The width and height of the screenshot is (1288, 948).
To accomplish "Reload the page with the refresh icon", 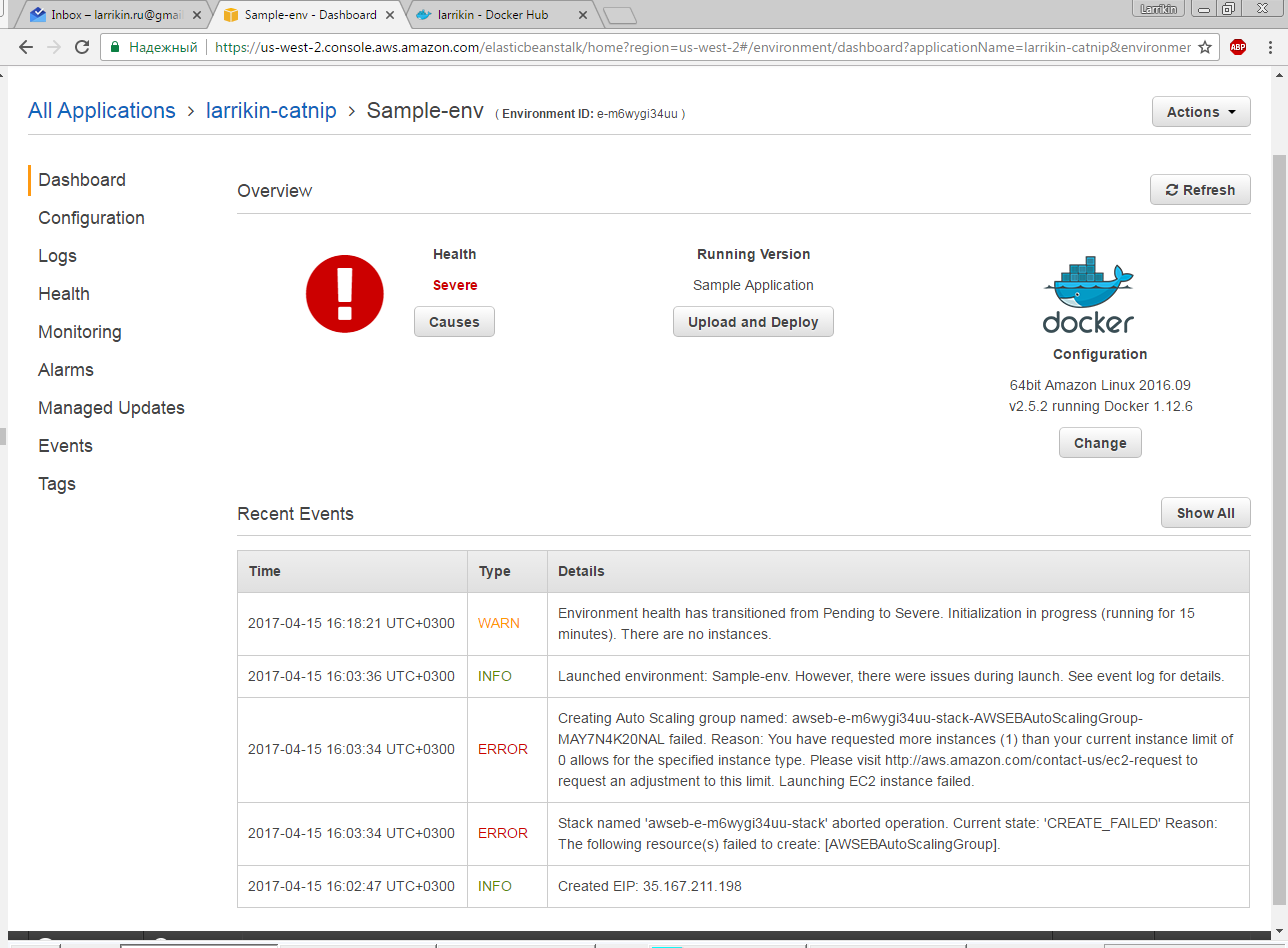I will click(x=82, y=47).
